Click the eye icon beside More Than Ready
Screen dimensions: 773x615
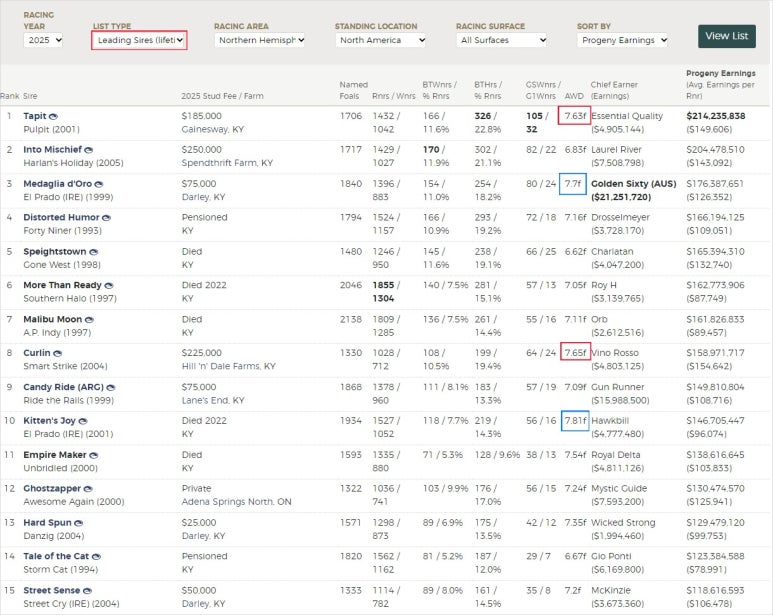(109, 285)
